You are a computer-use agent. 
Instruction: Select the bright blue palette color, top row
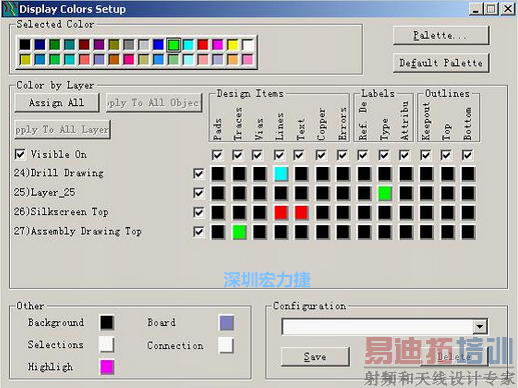[x=158, y=45]
